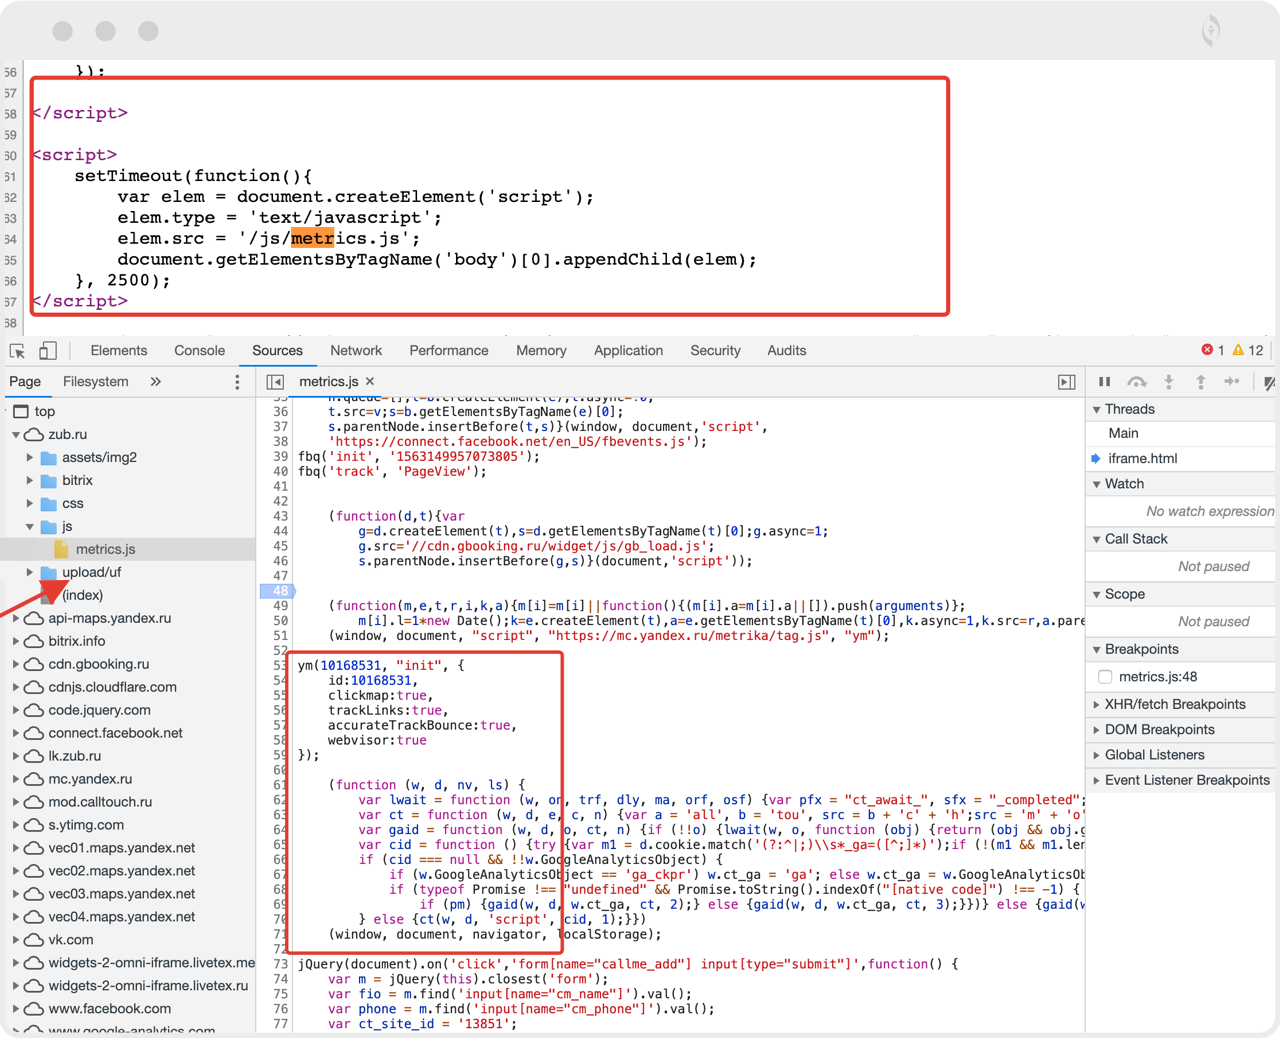Click the red error count indicator
Screen dimensions: 1280x1038
[1212, 350]
